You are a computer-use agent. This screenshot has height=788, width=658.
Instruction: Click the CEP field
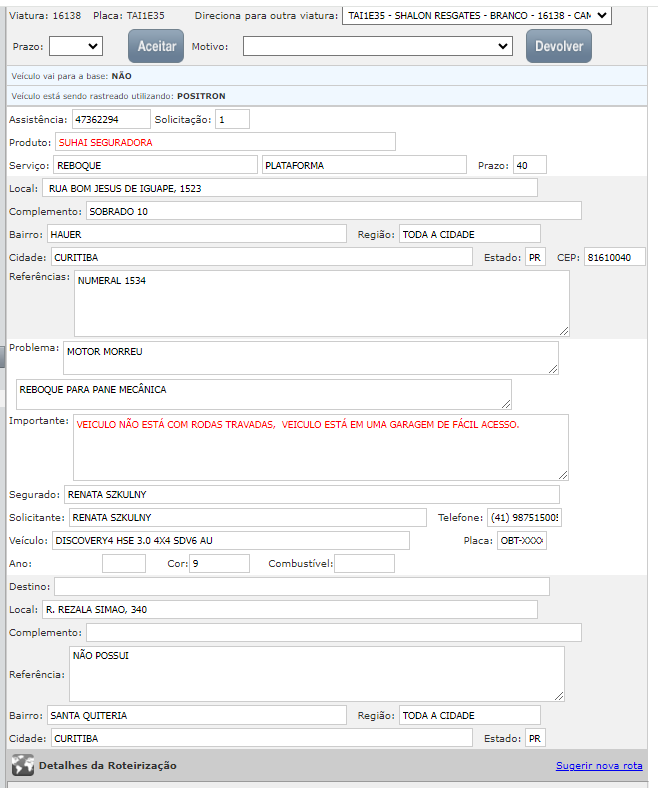pos(614,257)
